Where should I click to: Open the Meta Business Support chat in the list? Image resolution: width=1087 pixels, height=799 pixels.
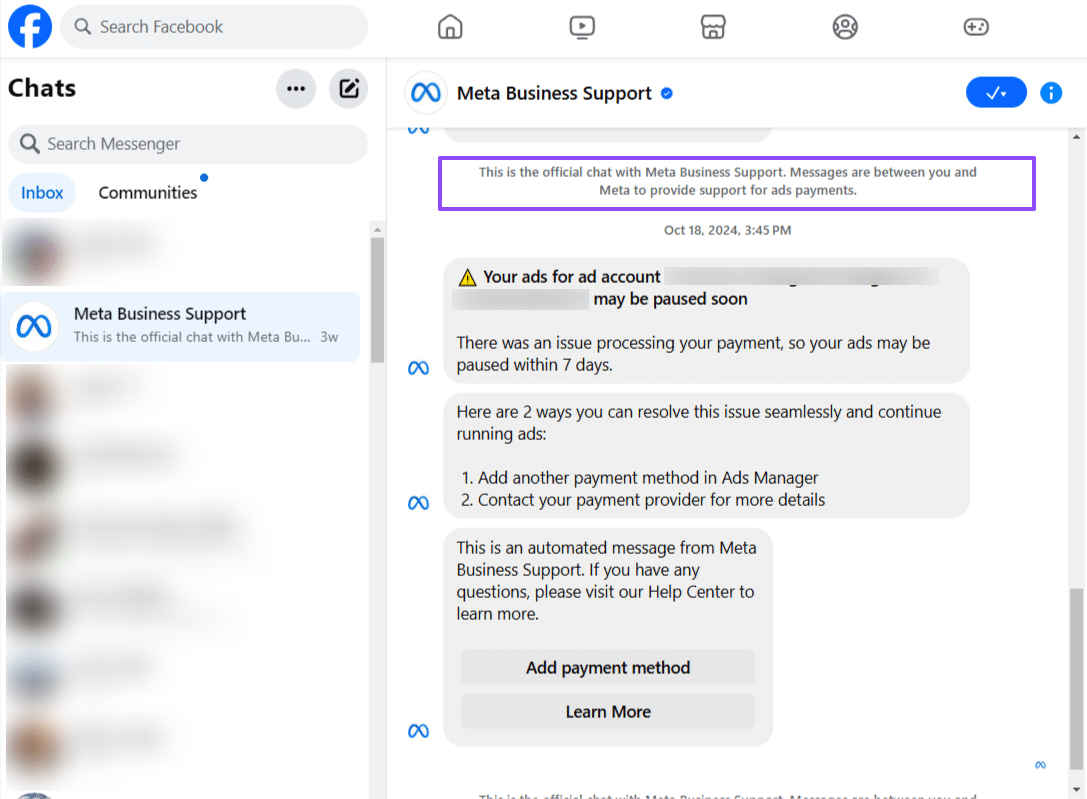tap(180, 326)
